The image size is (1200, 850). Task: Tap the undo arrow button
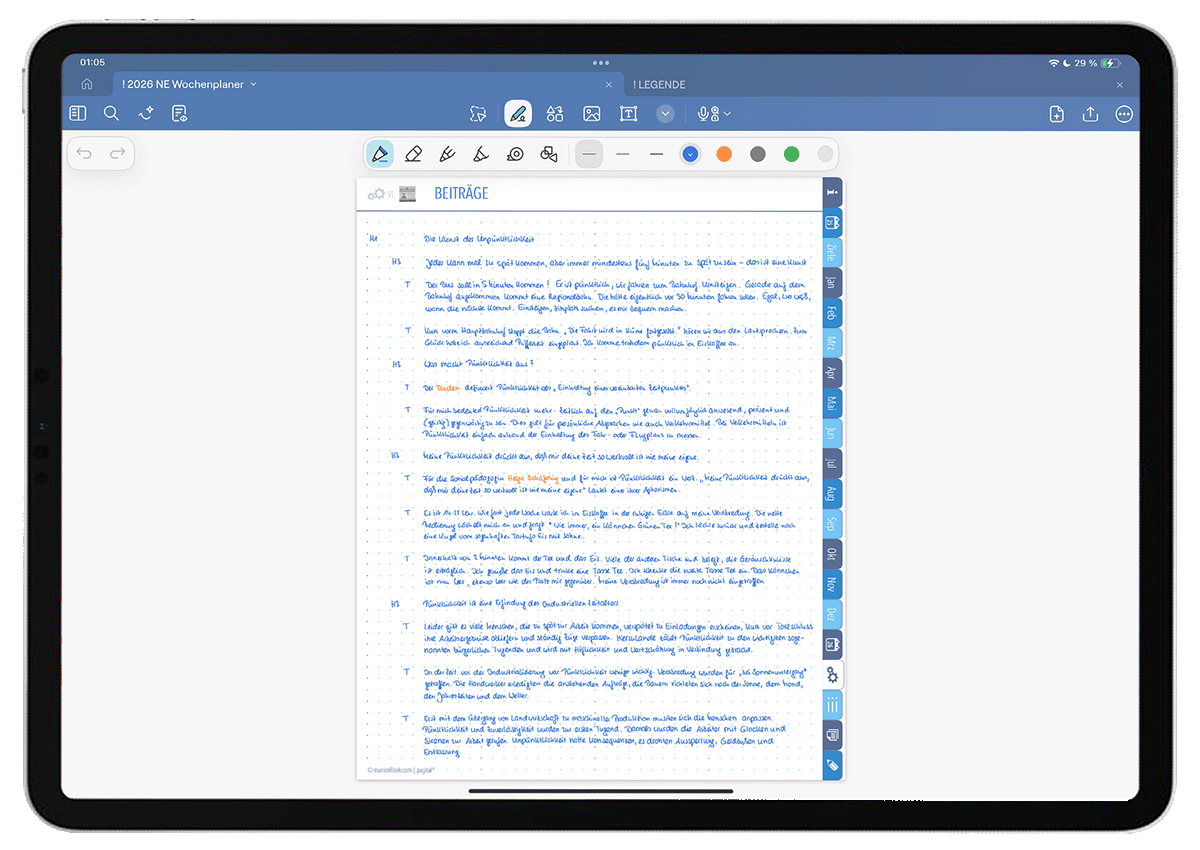[84, 153]
